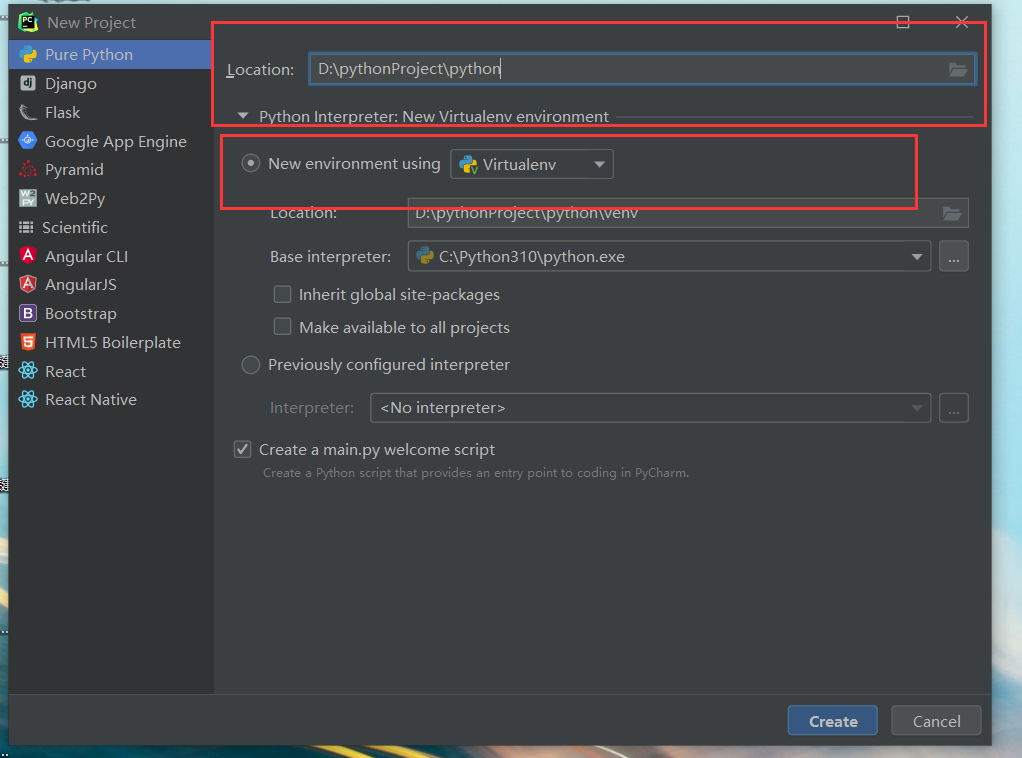1022x758 pixels.
Task: Click the Pure Python logo icon
Action: 28,55
